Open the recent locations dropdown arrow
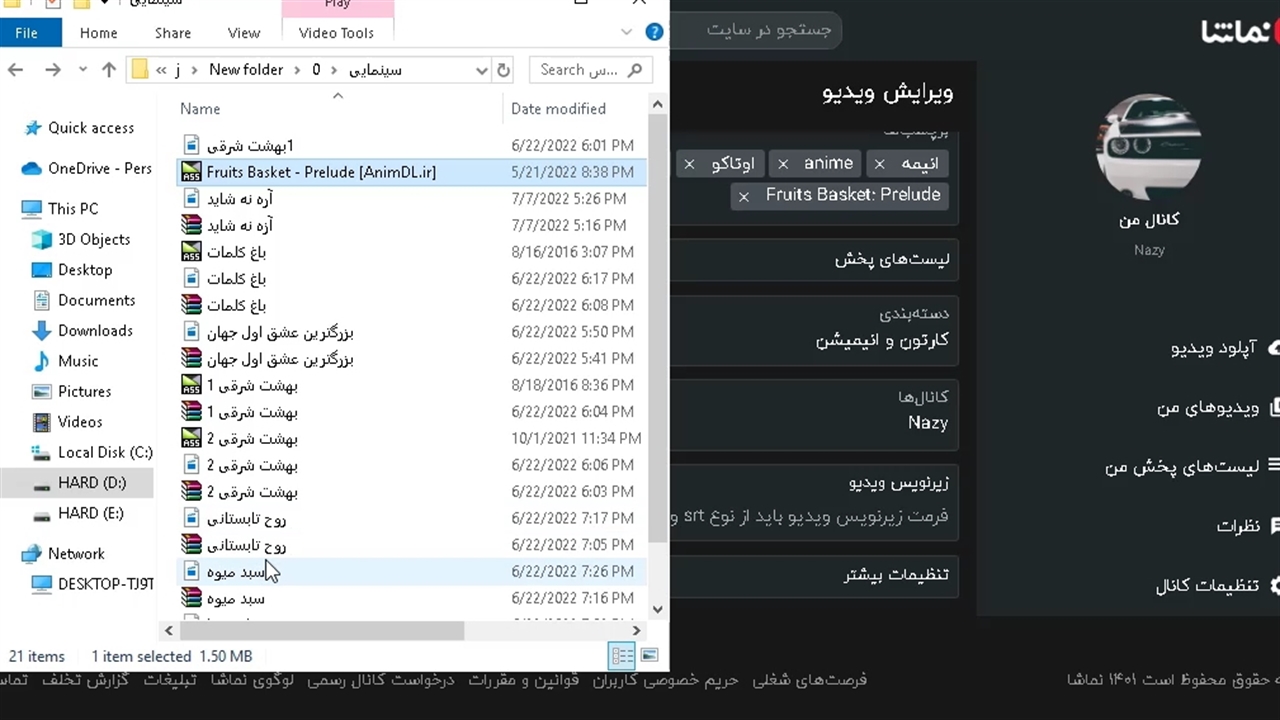The image size is (1280, 720). click(x=81, y=70)
